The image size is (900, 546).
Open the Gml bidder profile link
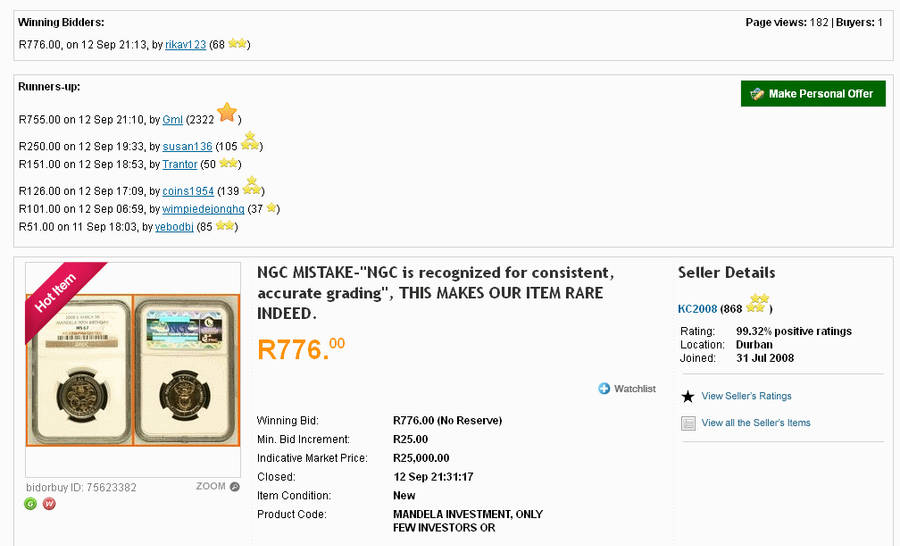pos(172,120)
